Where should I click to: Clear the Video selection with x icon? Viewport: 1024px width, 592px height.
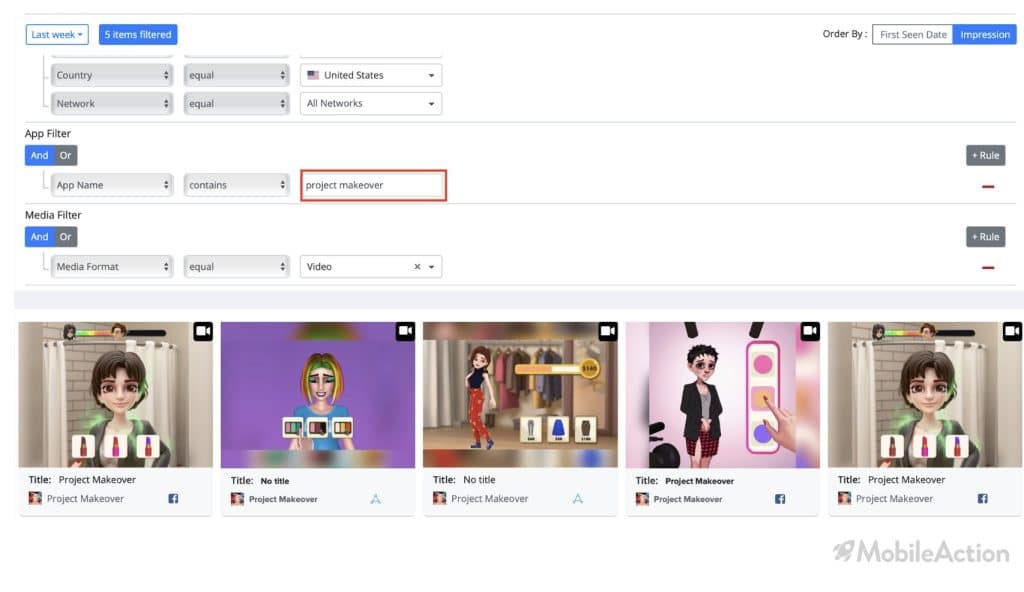click(417, 267)
